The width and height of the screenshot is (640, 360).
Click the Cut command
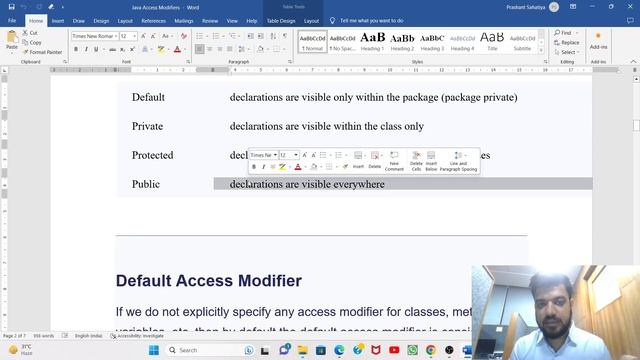pos(30,33)
